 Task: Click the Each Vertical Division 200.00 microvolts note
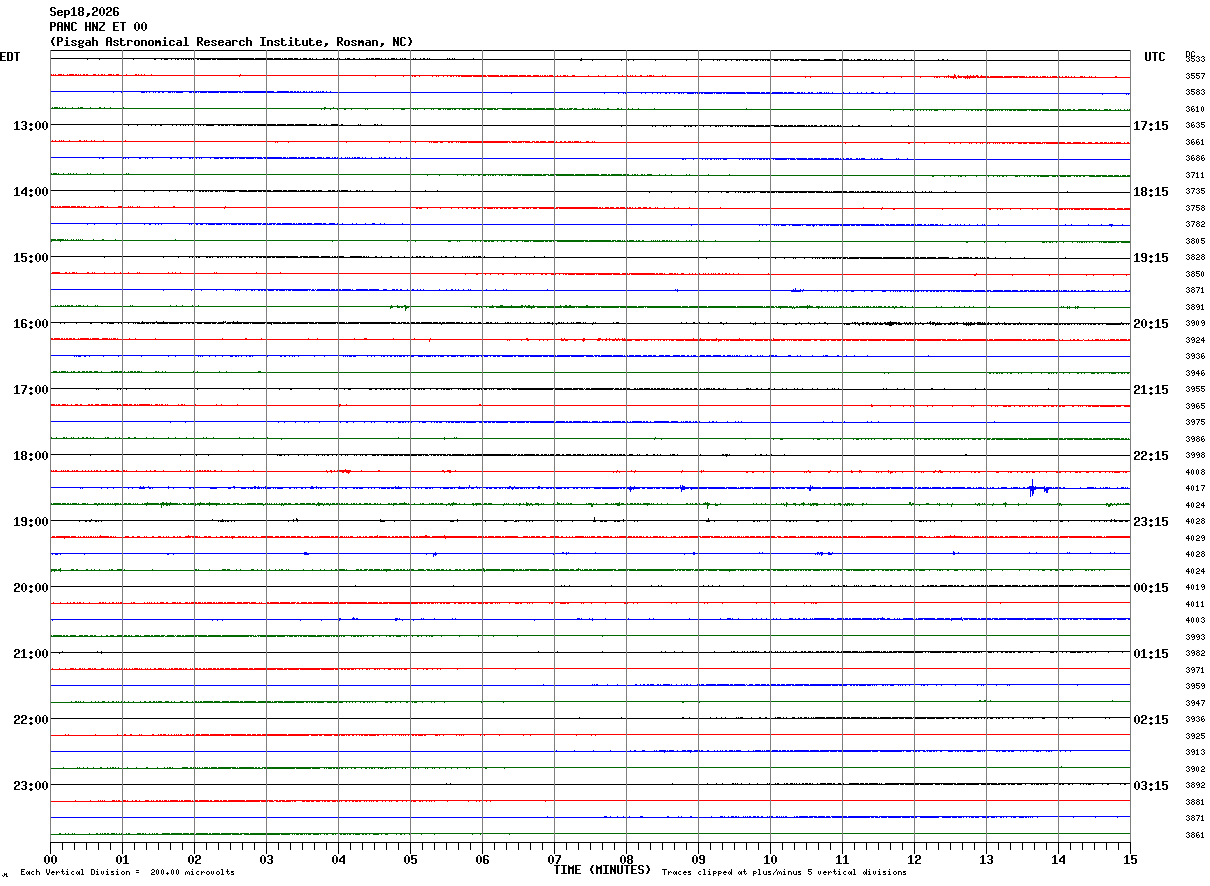[127, 873]
